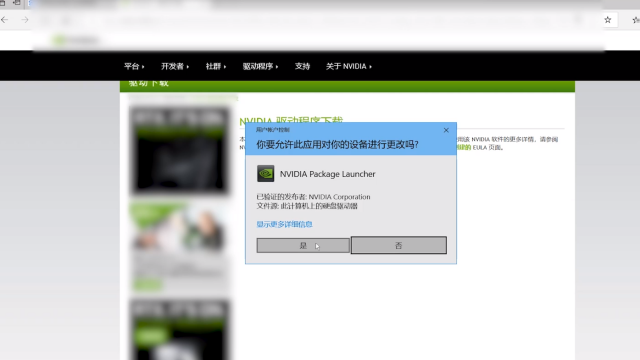Image resolution: width=640 pixels, height=360 pixels.
Task: Open the 关于 NVIDIA menu
Action: (349, 66)
